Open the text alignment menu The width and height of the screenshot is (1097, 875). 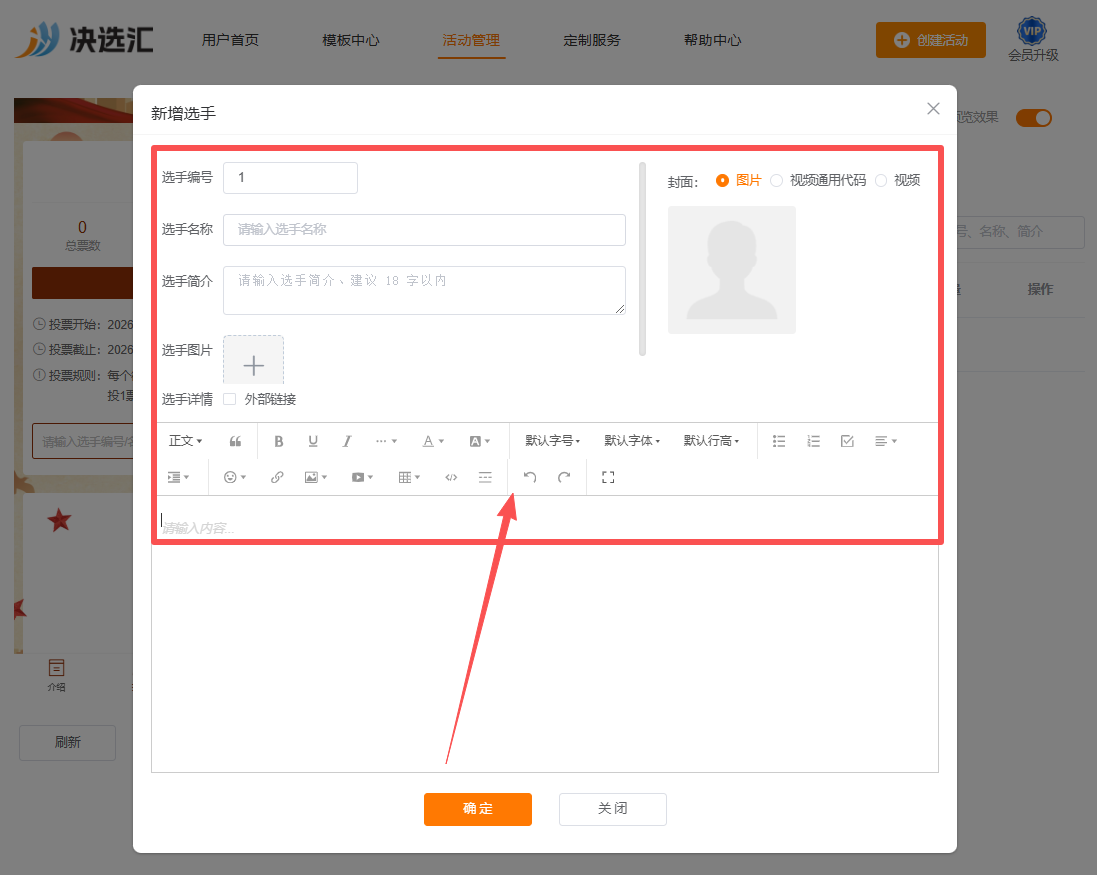886,441
